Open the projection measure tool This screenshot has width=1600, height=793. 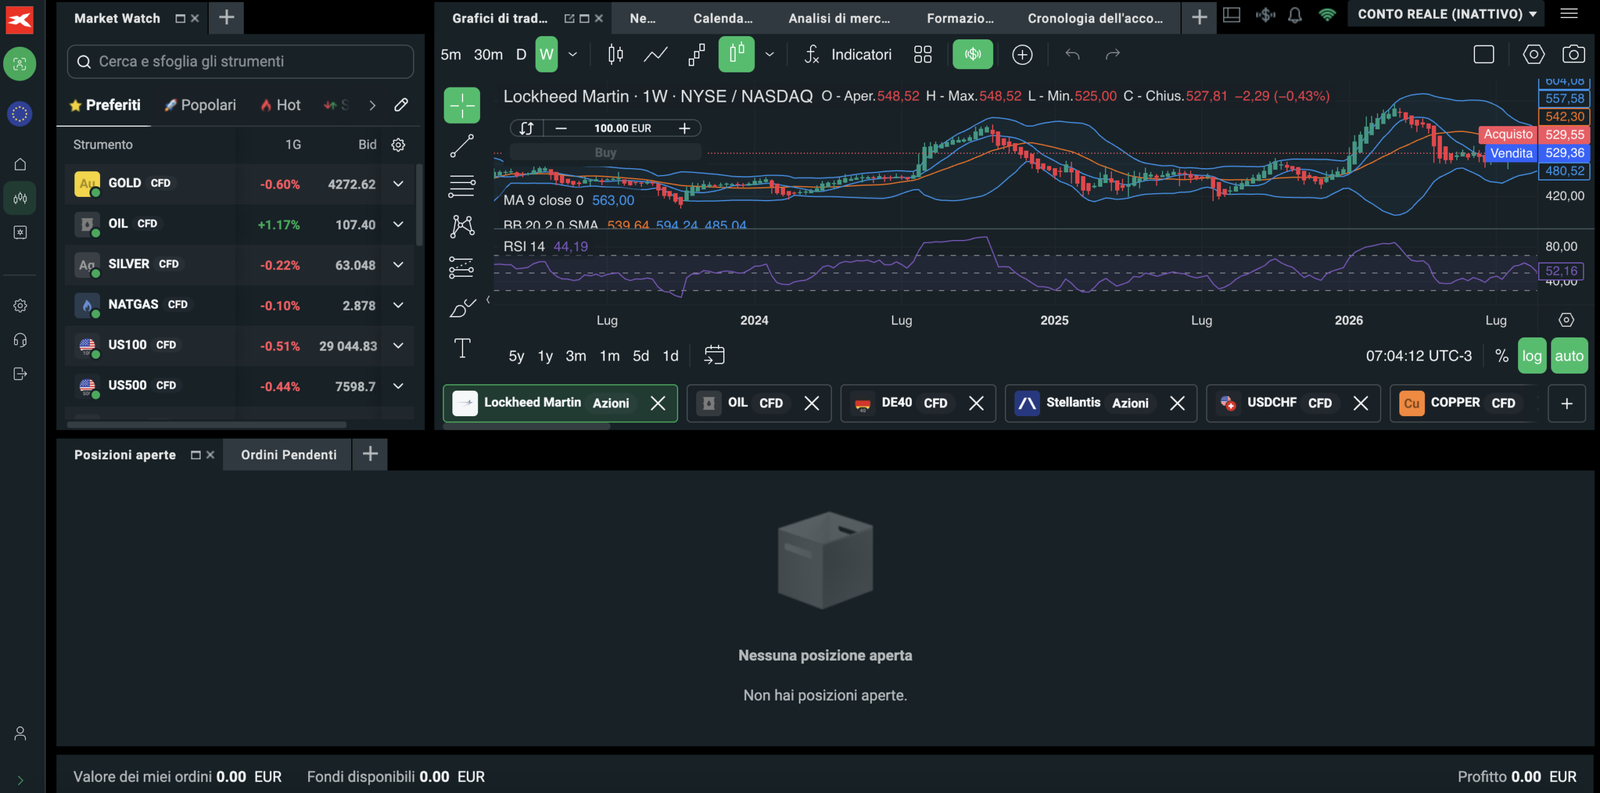click(x=462, y=267)
